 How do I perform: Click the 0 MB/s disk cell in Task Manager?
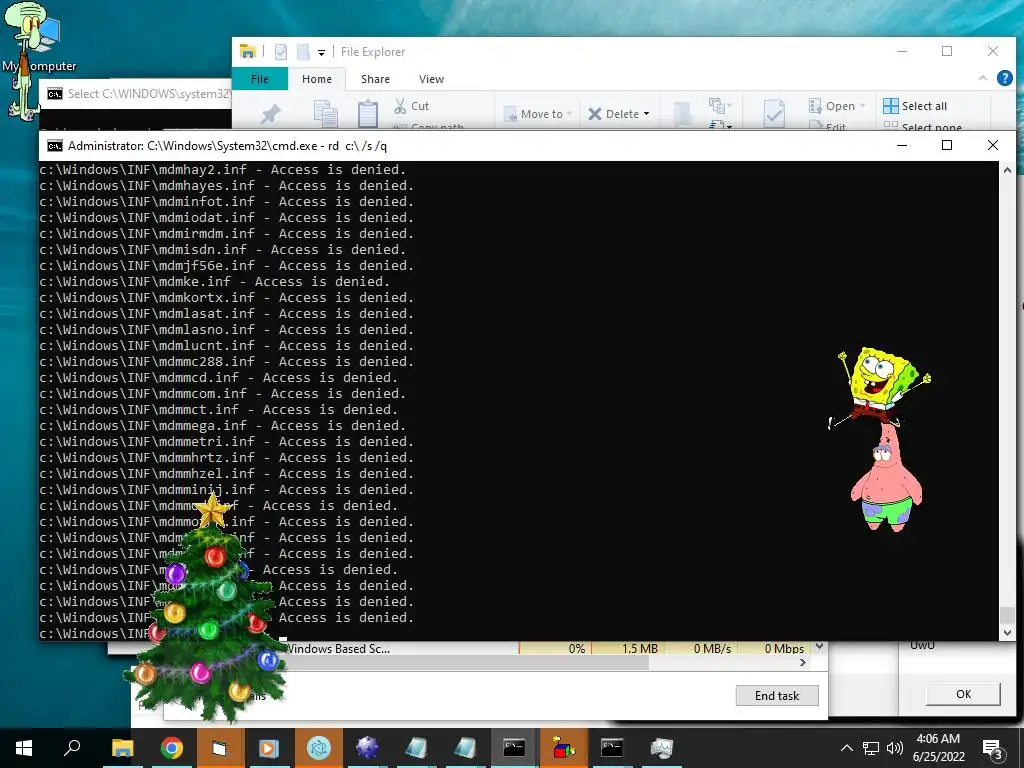pyautogui.click(x=700, y=648)
